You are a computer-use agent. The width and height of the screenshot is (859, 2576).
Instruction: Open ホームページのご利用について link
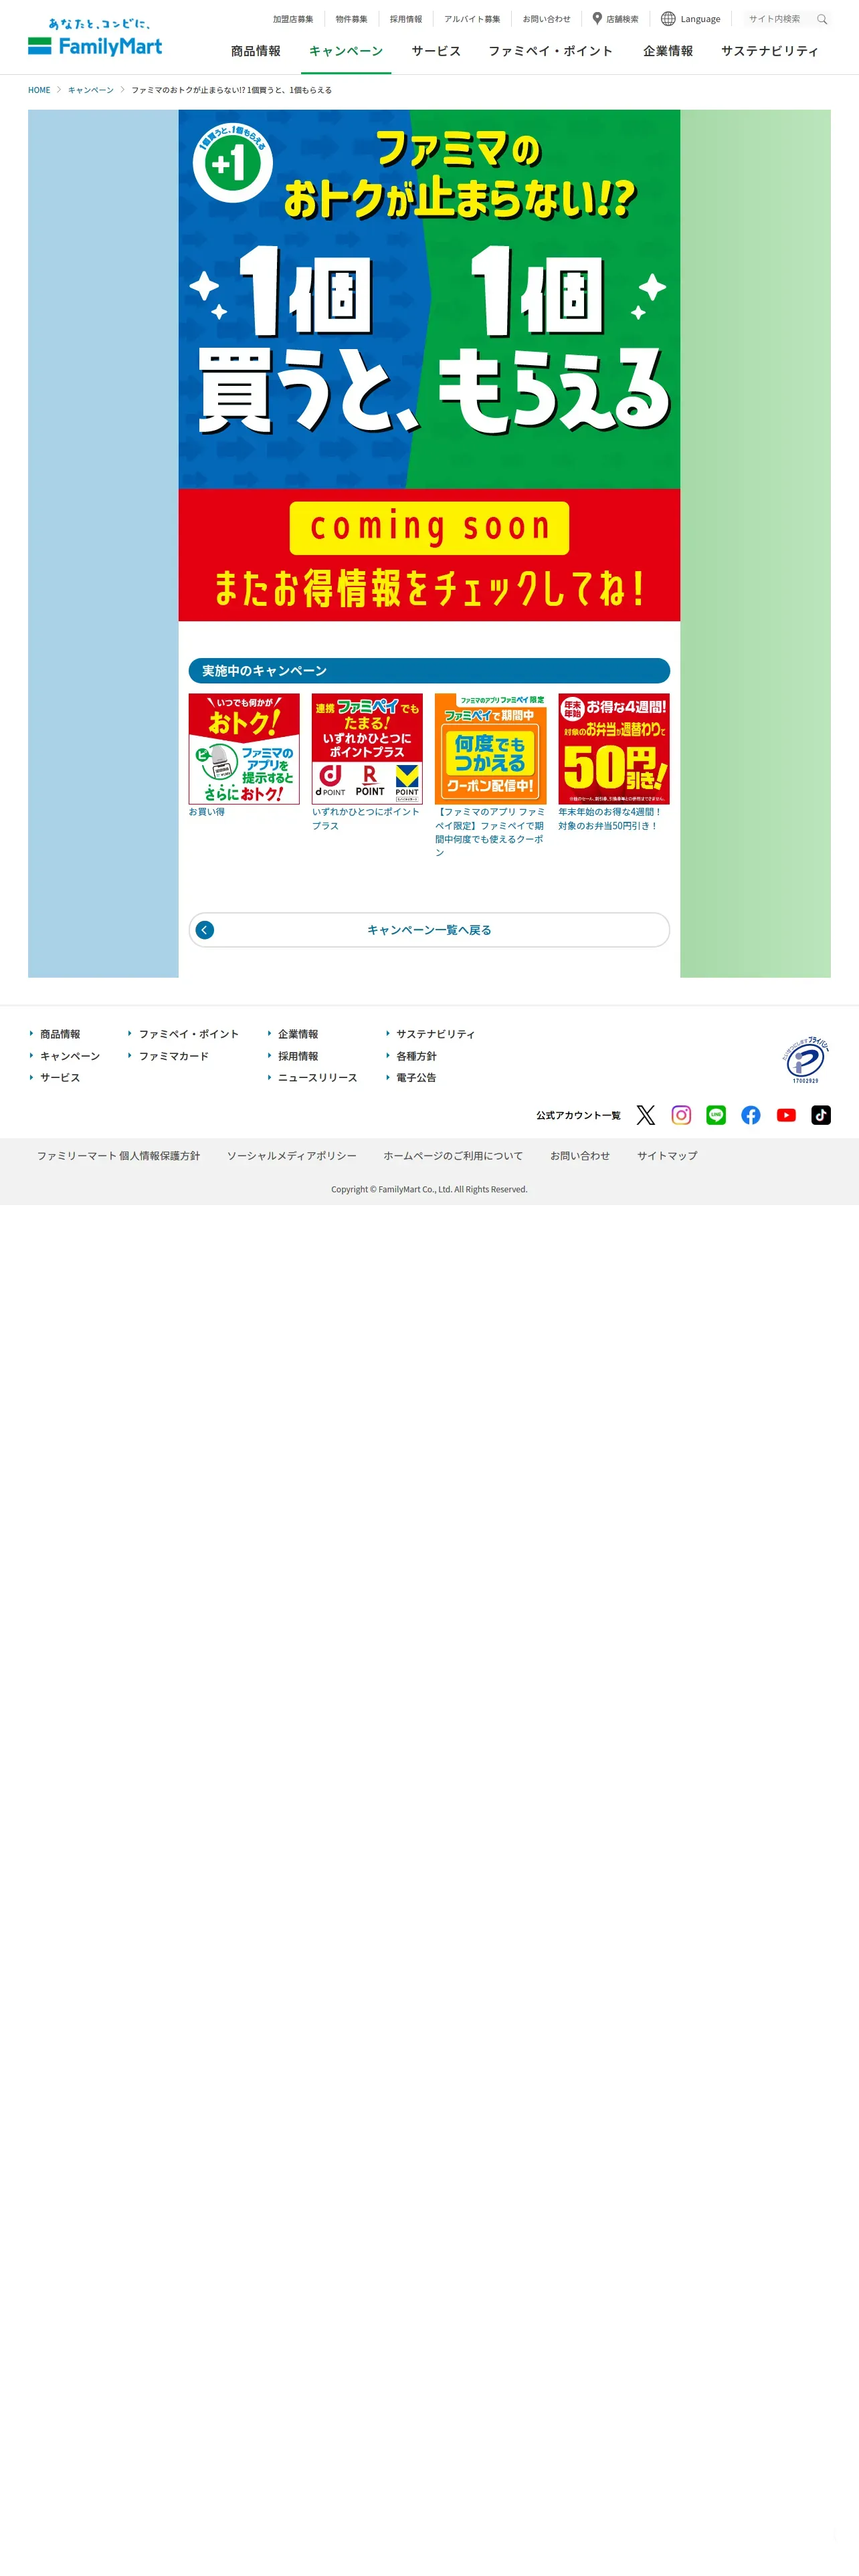tap(453, 1156)
